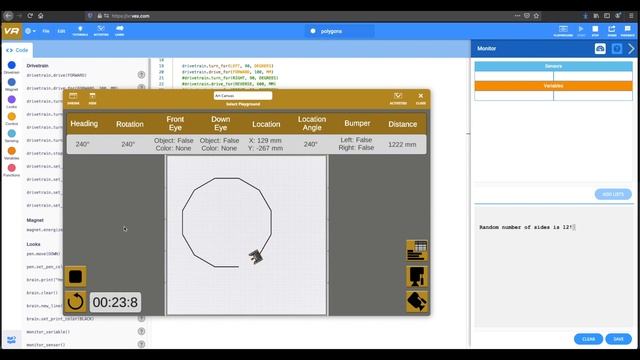Viewport: 640px width, 360px height.
Task: Select the Control category circle
Action: 11,117
